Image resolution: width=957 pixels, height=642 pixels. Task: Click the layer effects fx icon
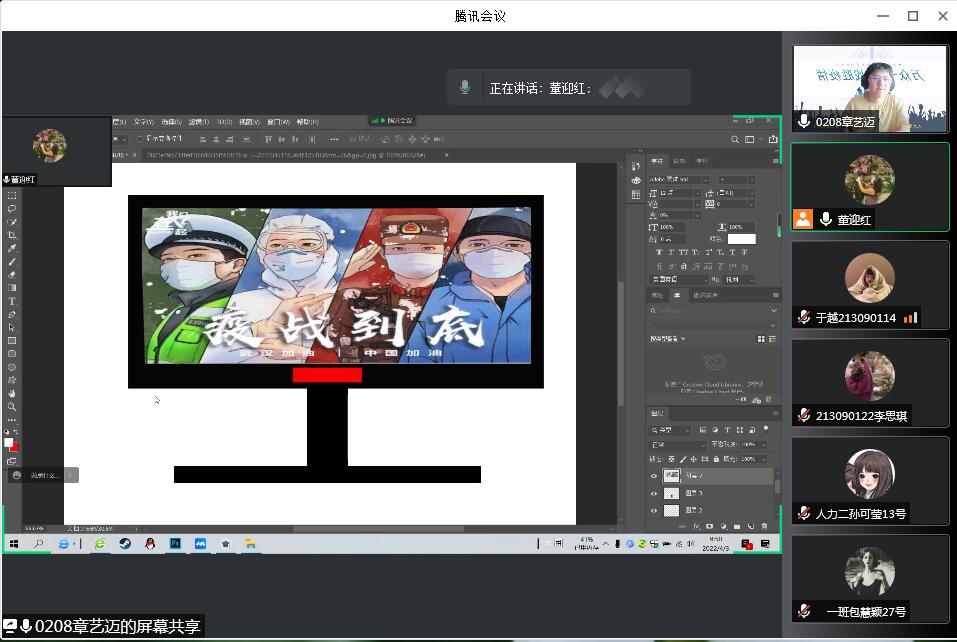(696, 526)
